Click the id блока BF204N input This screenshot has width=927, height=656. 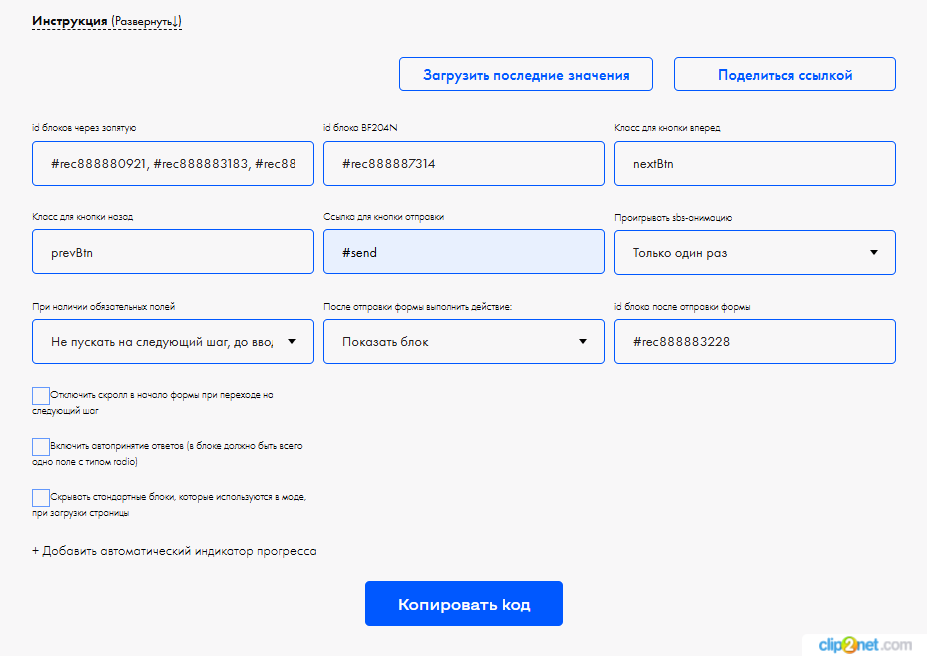click(x=463, y=164)
